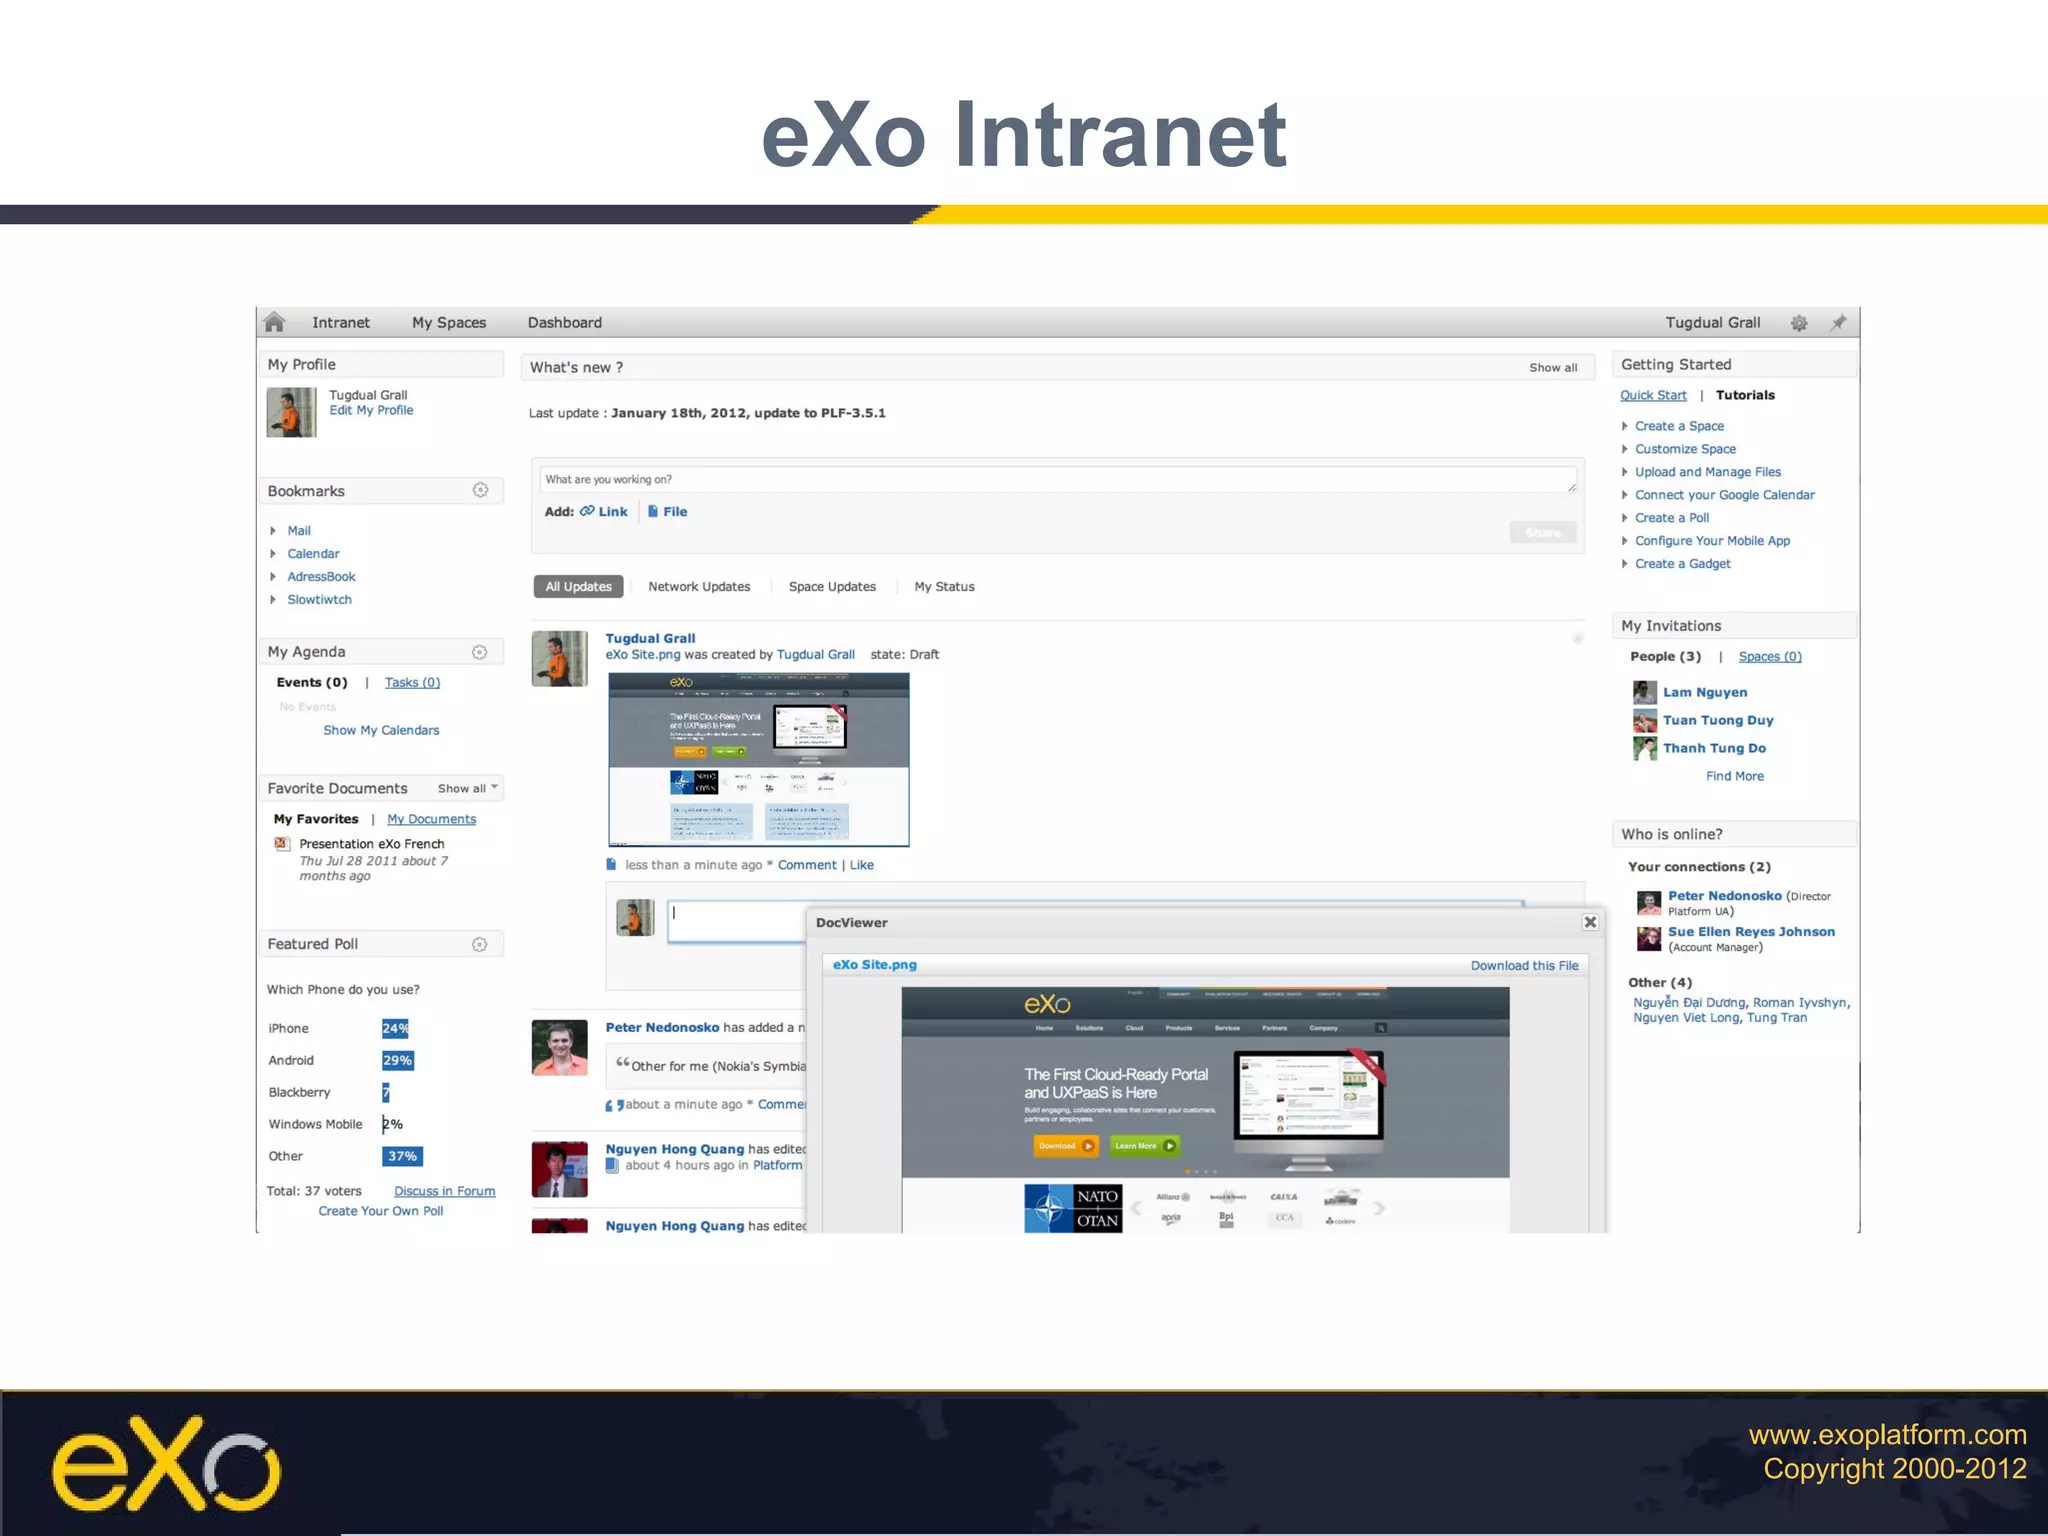Expand Create a Poll tutorial arrow

pos(1625,518)
